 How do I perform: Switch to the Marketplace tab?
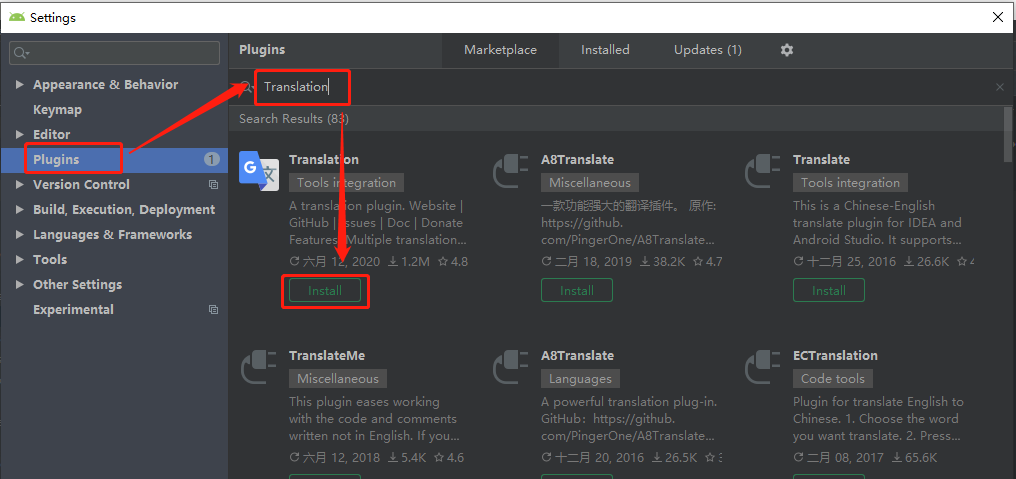point(500,50)
